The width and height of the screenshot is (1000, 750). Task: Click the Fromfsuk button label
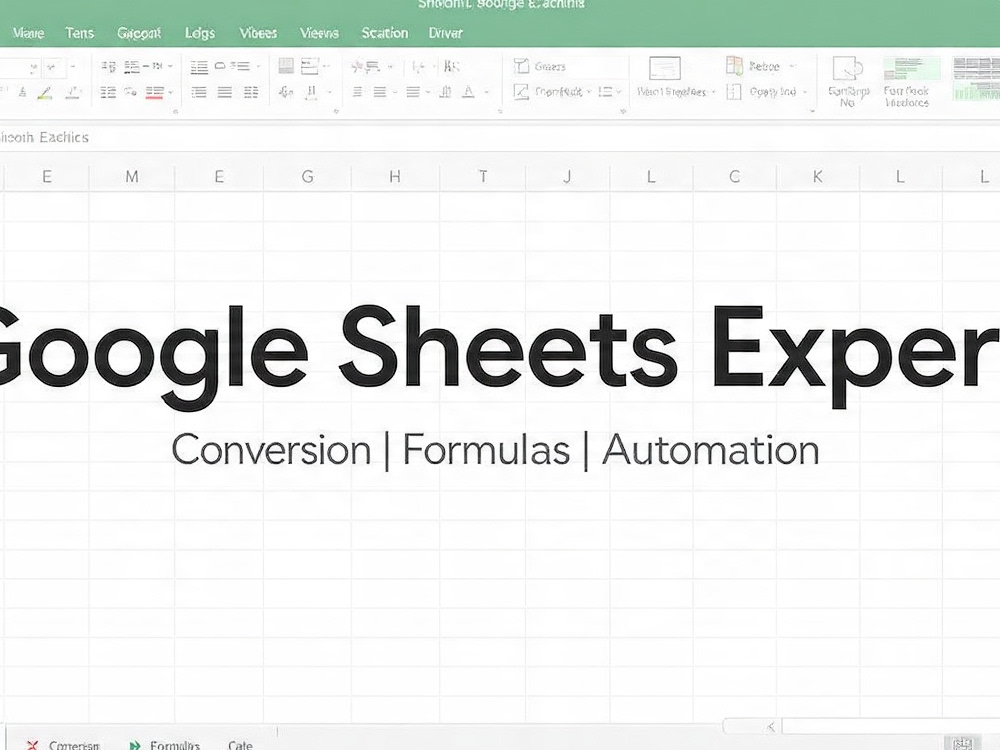pos(559,92)
